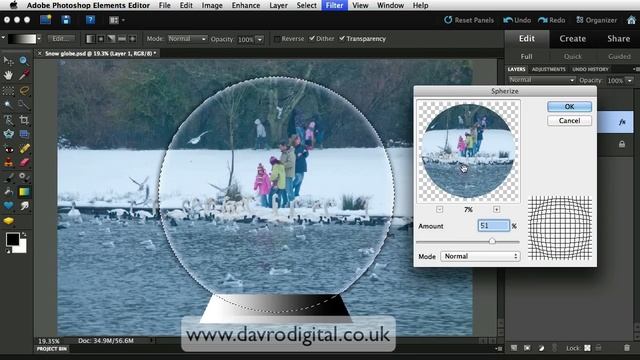Switch to the Create tab
Viewport: 640px width, 360px height.
573,39
